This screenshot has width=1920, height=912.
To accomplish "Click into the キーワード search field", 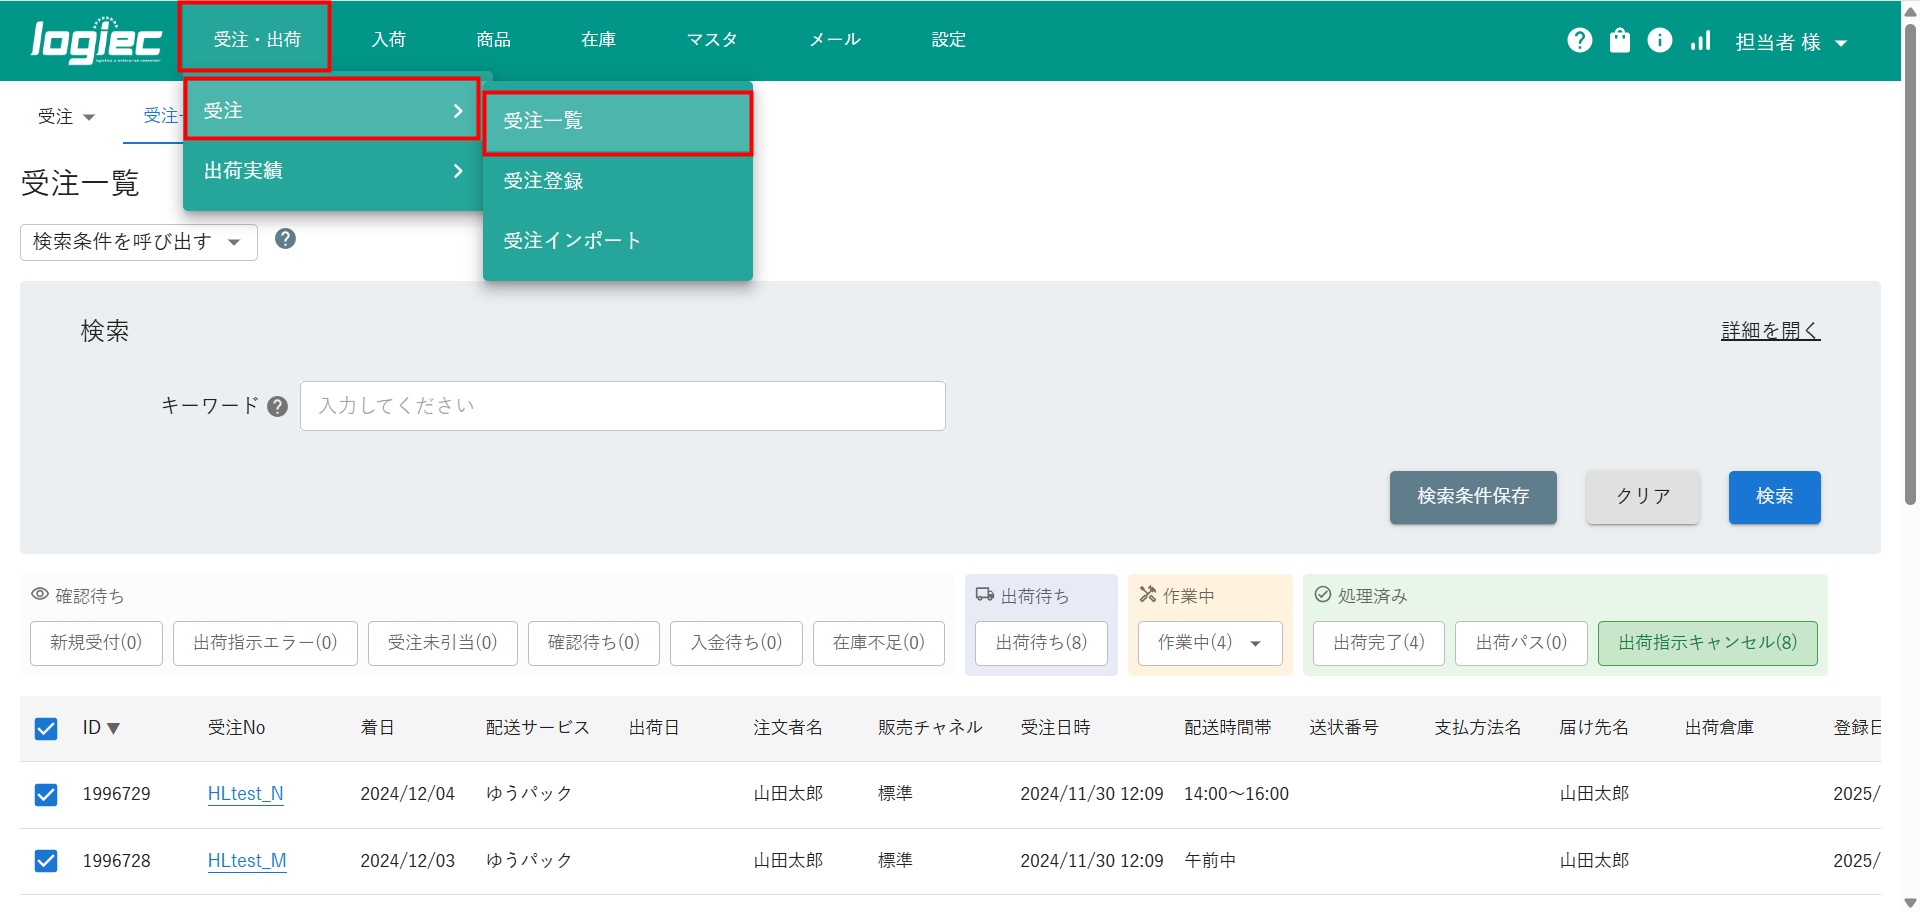I will pos(622,406).
